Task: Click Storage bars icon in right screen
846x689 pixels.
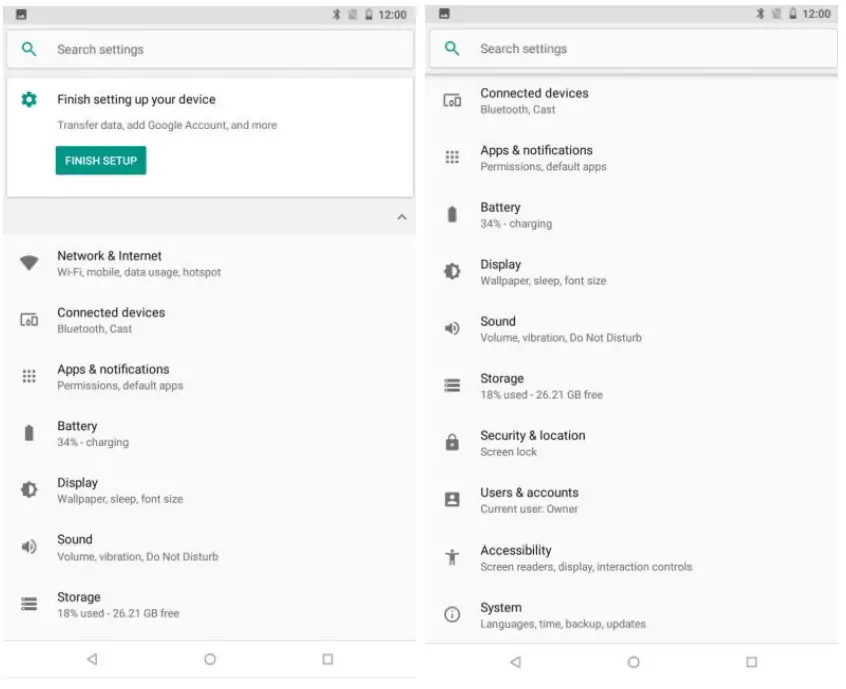Action: coord(452,385)
